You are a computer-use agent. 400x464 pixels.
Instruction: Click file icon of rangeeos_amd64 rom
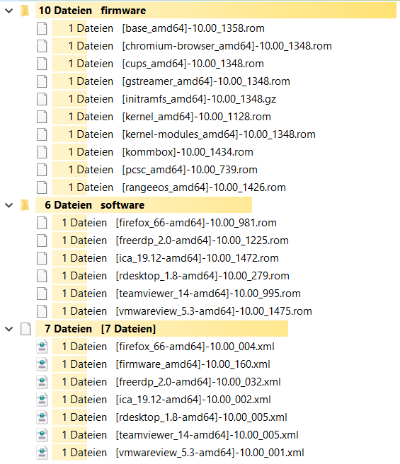pyautogui.click(x=42, y=188)
